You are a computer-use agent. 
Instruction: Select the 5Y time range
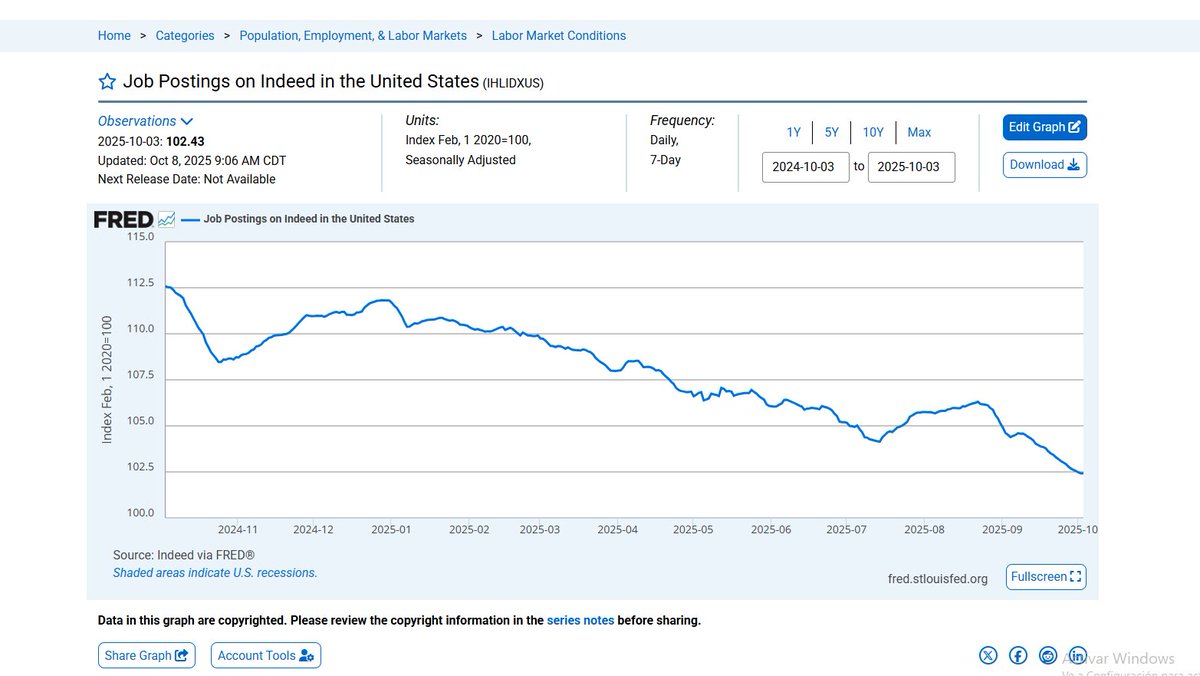coord(832,132)
